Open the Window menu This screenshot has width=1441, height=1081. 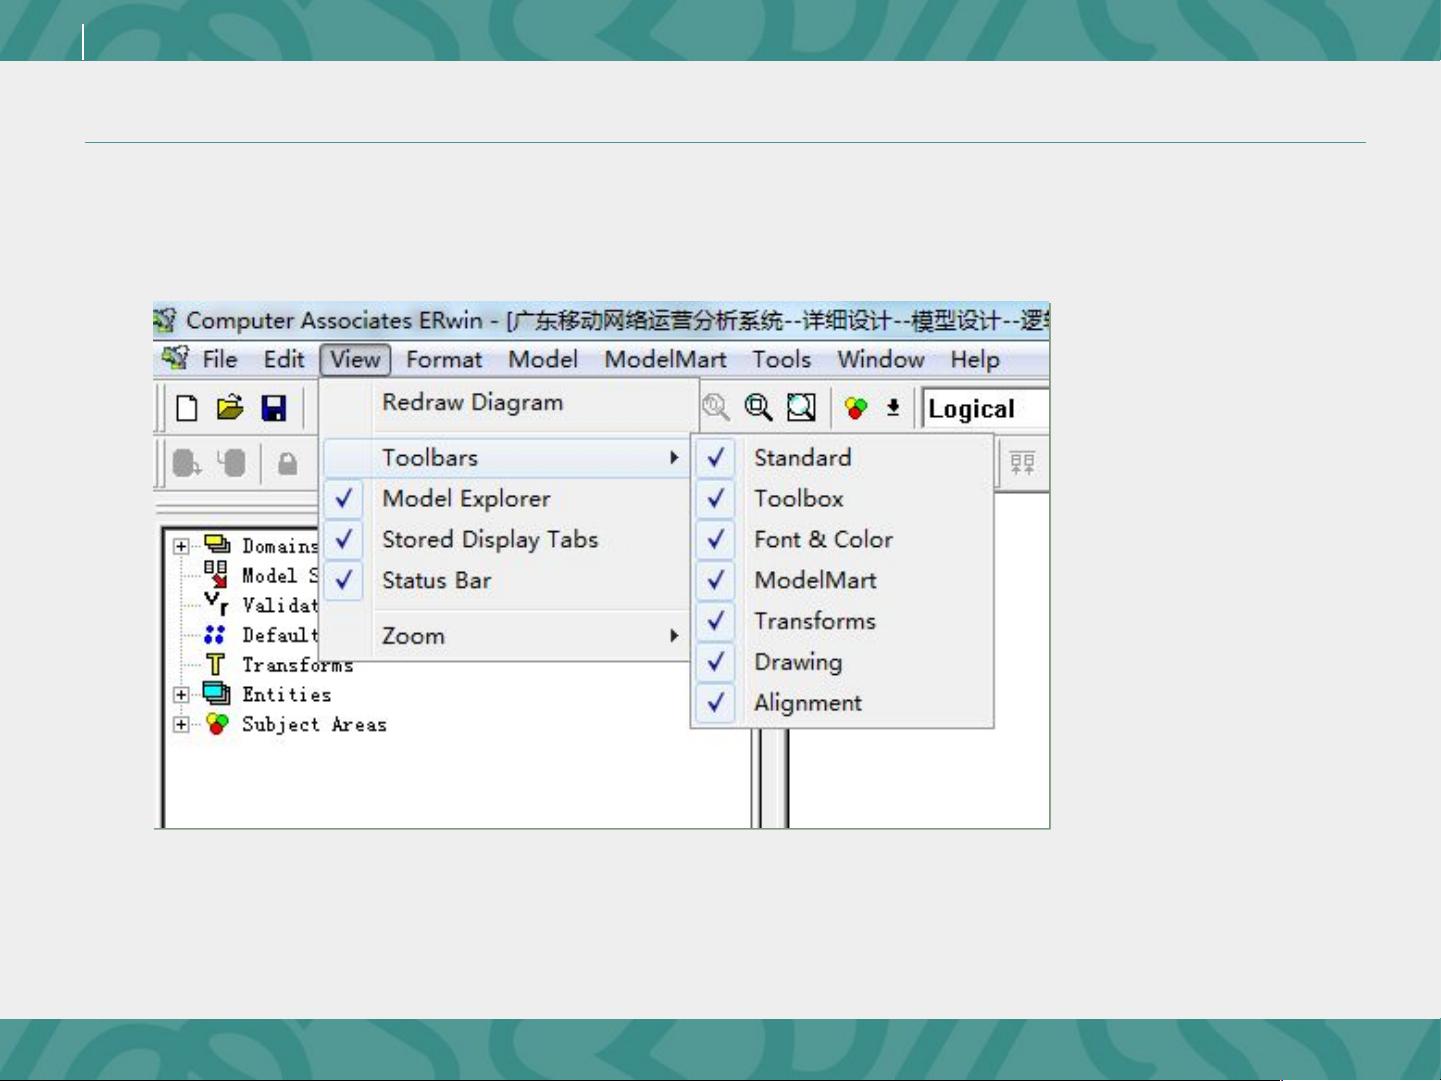tap(881, 359)
